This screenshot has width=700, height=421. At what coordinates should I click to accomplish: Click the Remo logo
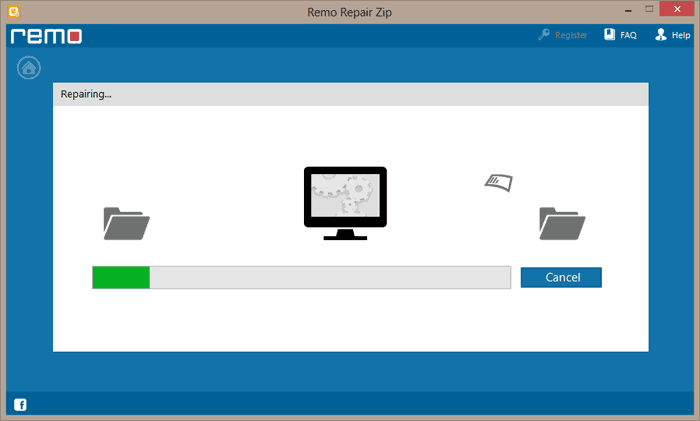coord(46,36)
